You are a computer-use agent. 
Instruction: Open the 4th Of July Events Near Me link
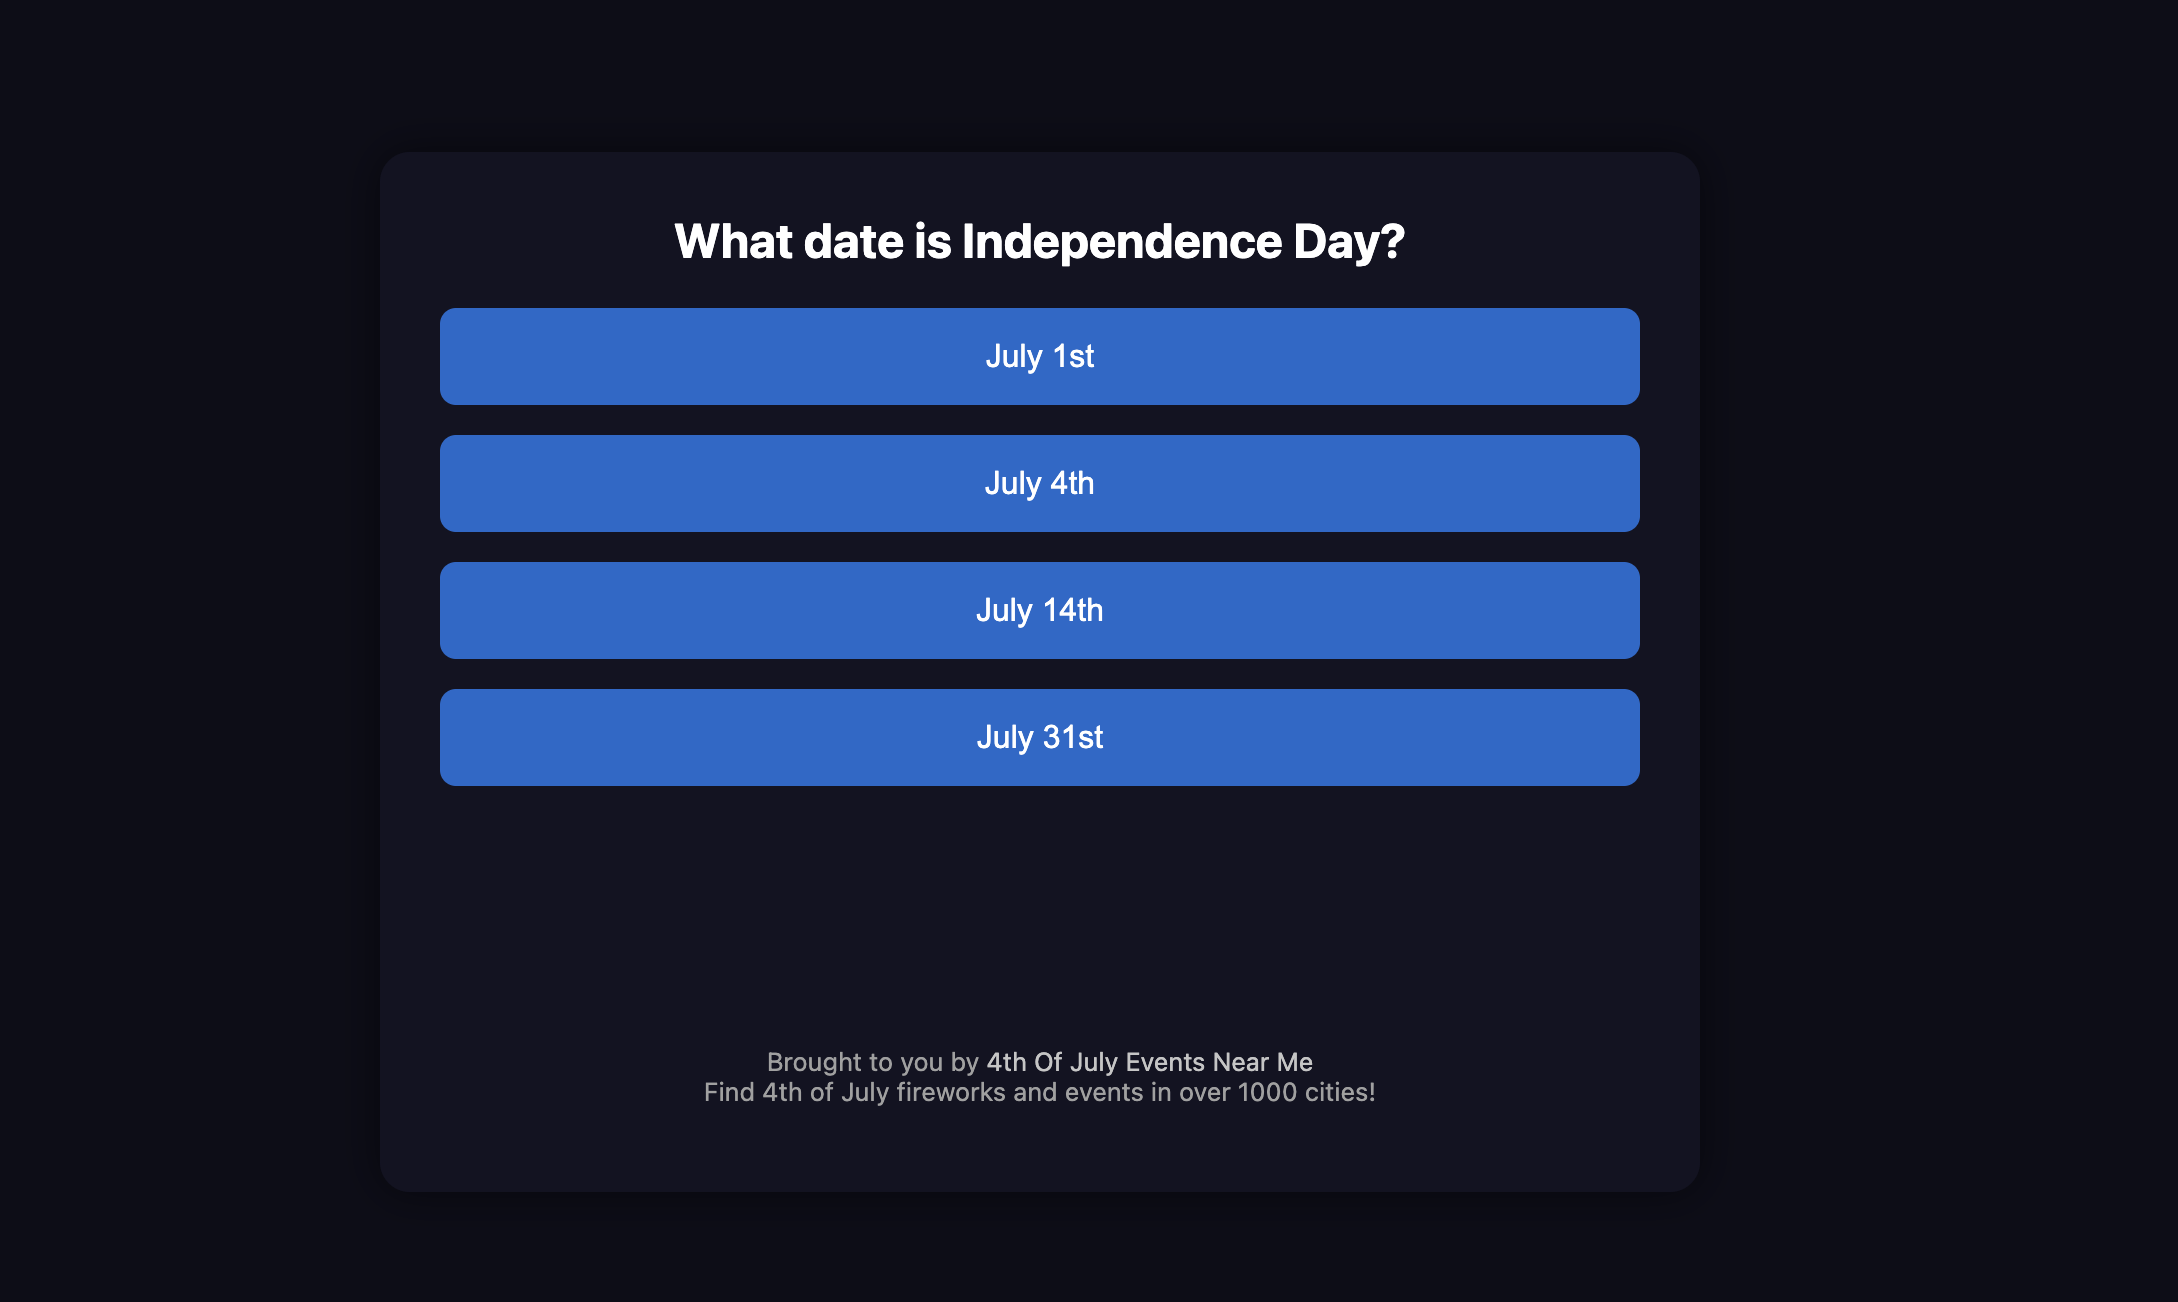[1149, 1062]
